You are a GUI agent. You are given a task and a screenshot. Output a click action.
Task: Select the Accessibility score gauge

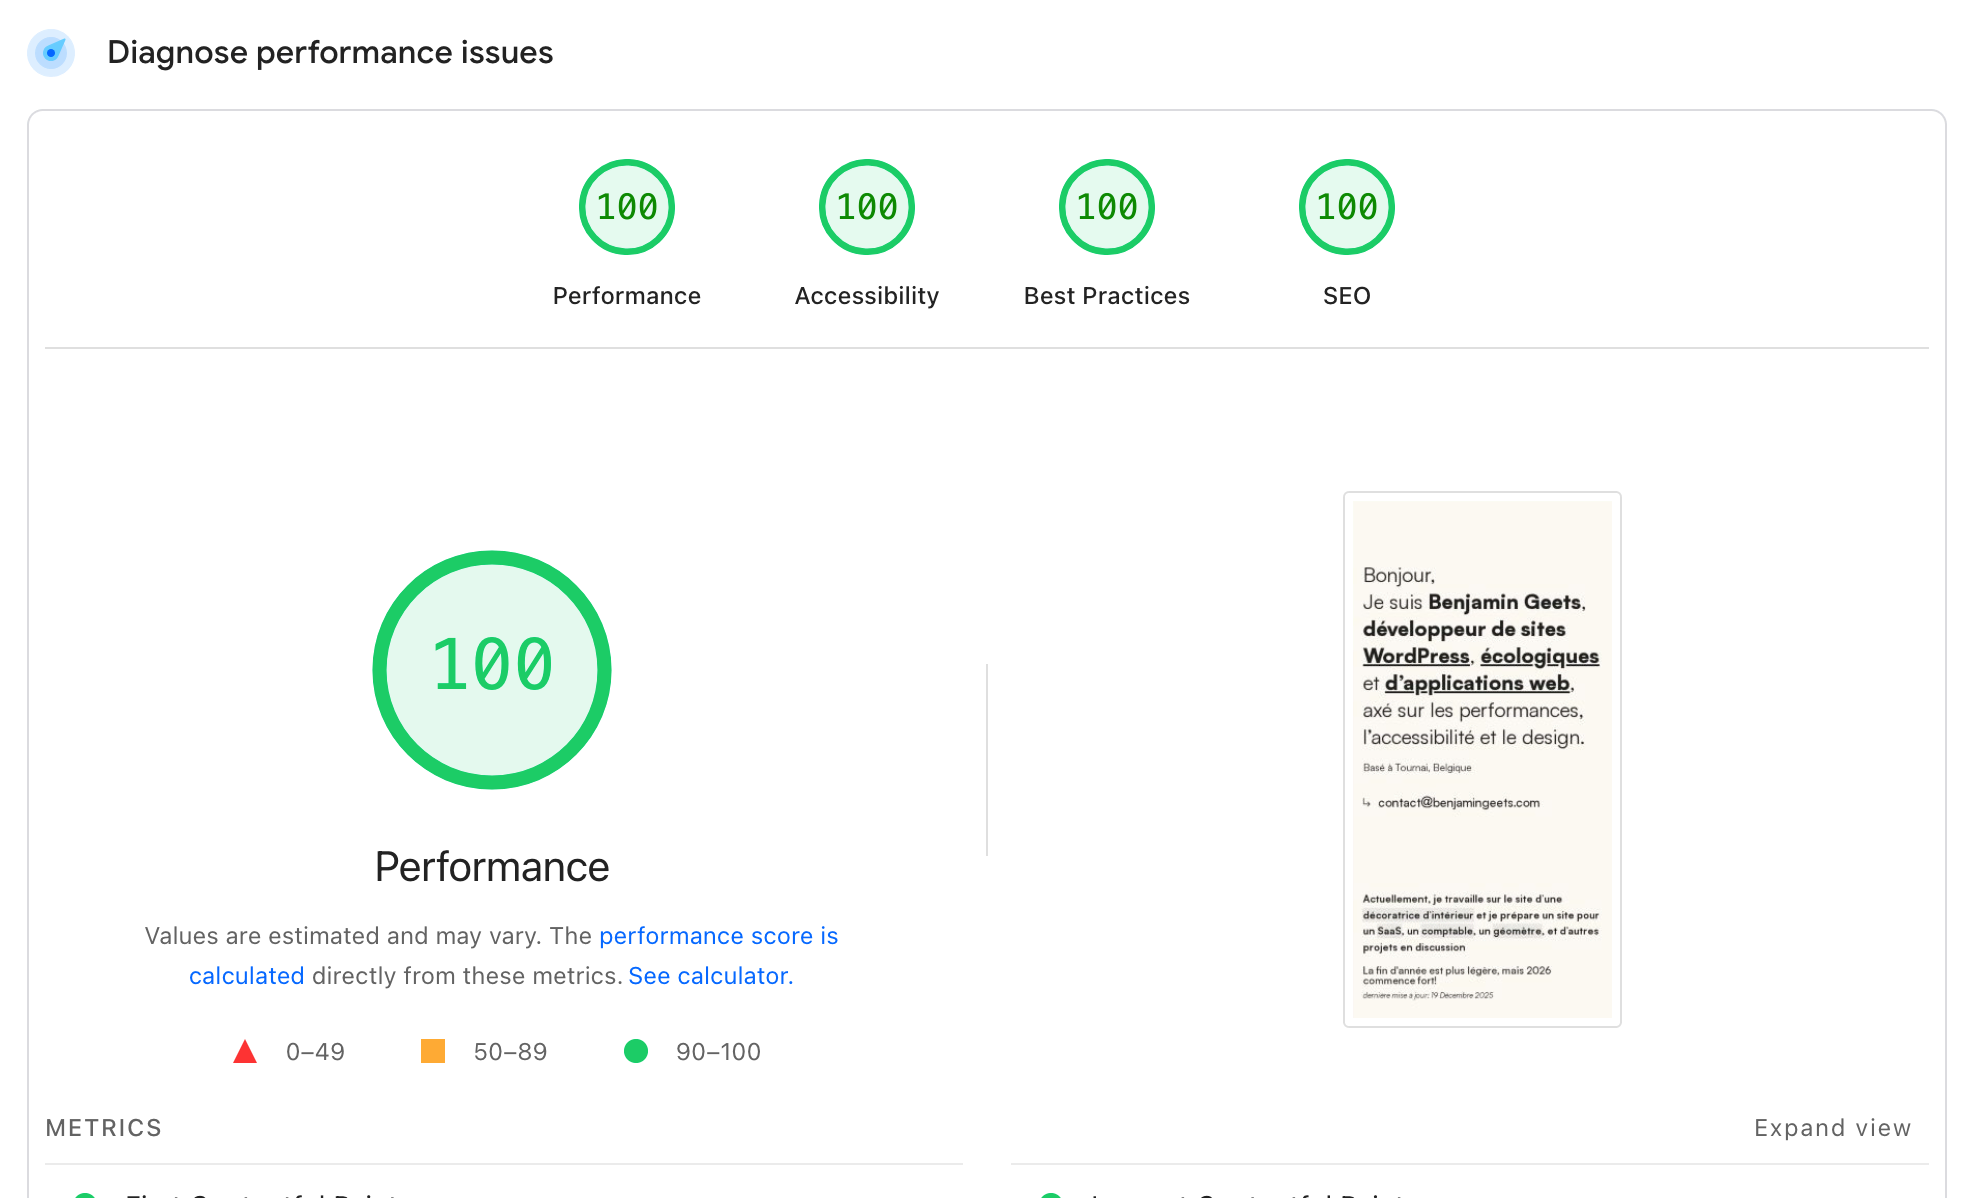(866, 207)
